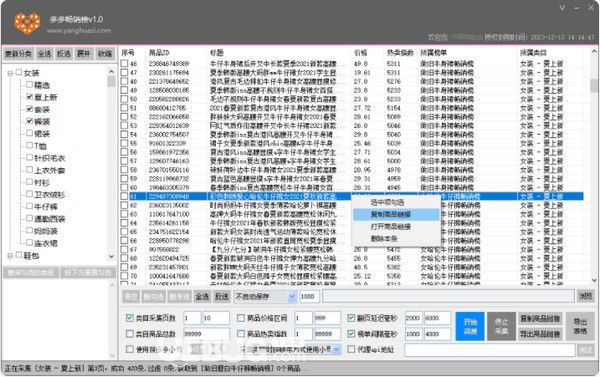Click 全选 beside the 更新分类 button
600x377 pixels.
pos(45,54)
